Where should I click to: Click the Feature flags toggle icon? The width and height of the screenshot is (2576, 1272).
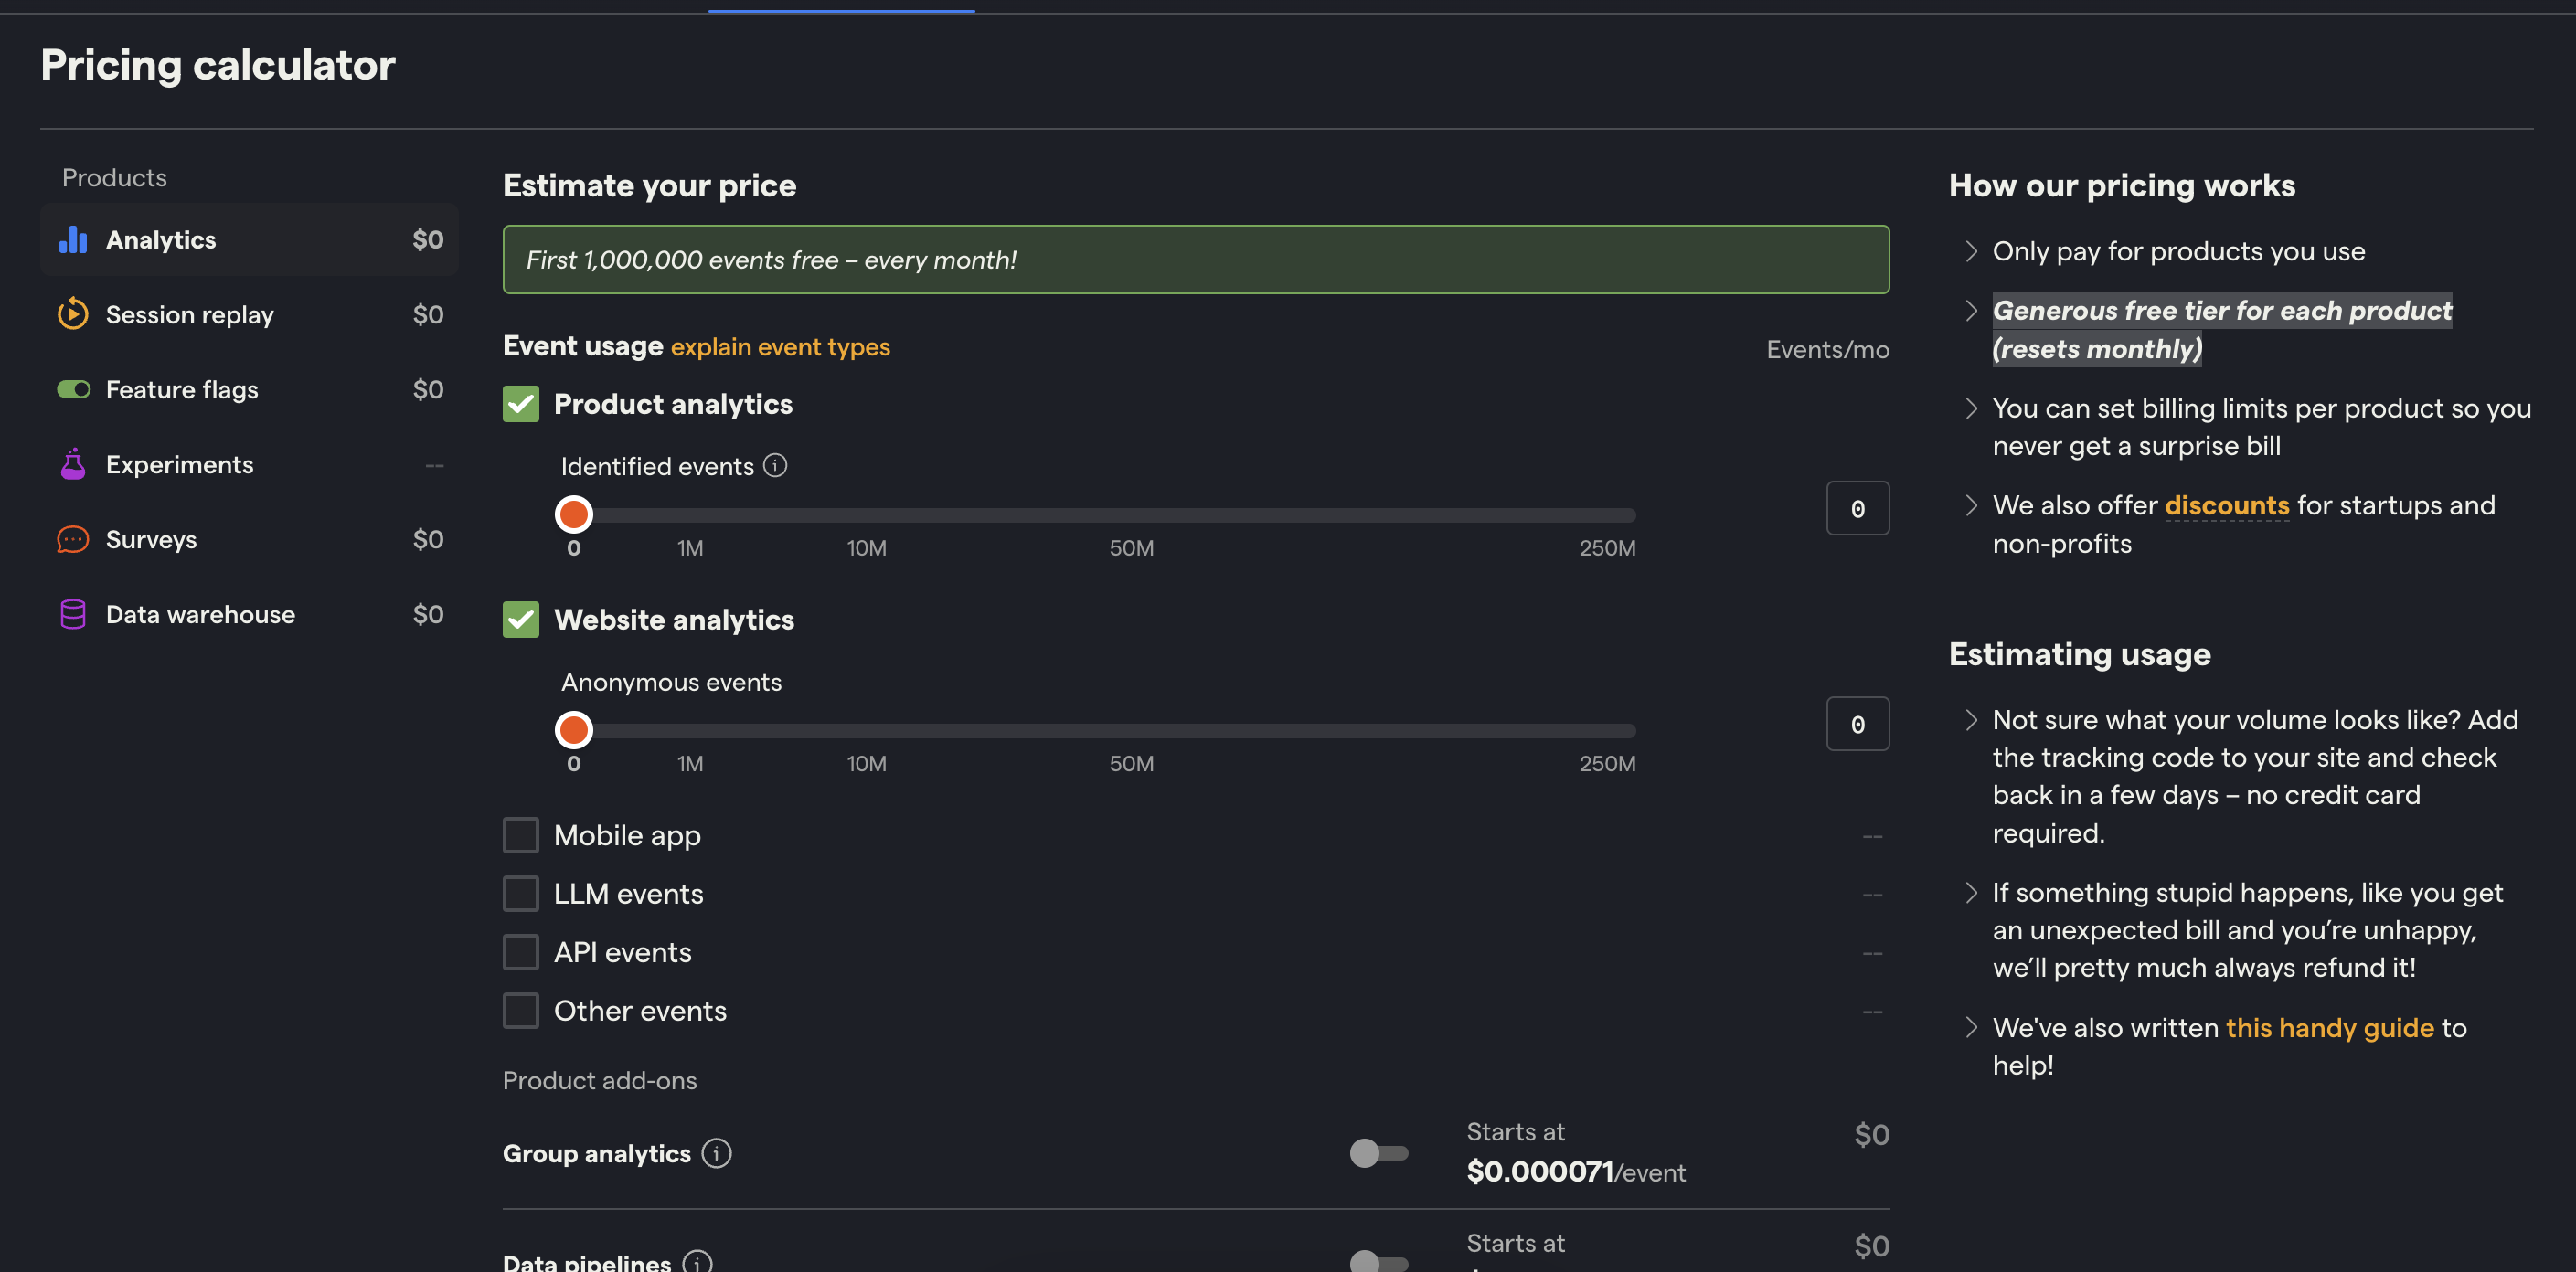pyautogui.click(x=74, y=389)
